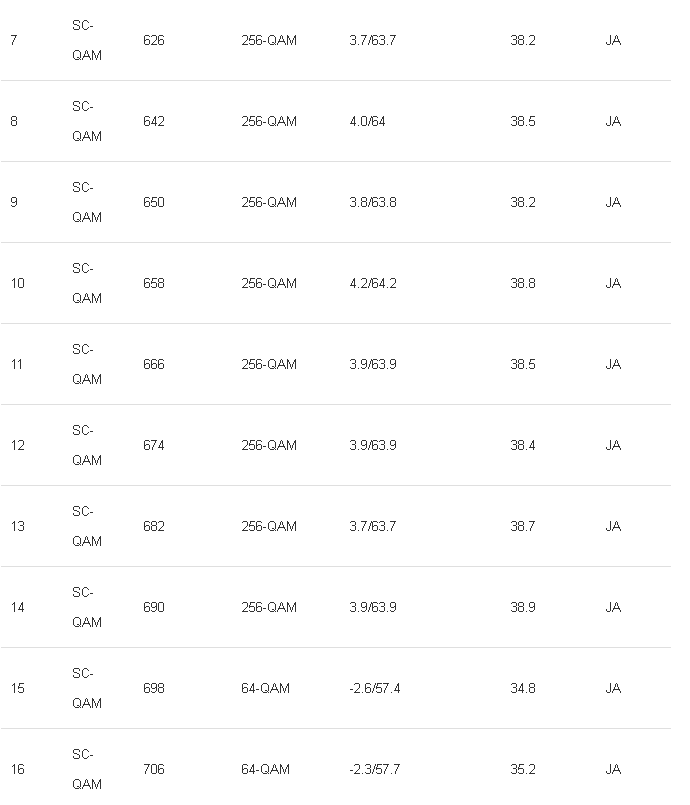Click channel number 7 in the first row
Screen dimensions: 690x805
13,41
